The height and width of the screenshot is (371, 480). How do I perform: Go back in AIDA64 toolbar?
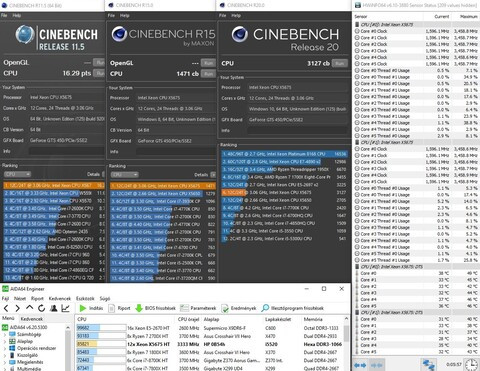tap(6, 308)
